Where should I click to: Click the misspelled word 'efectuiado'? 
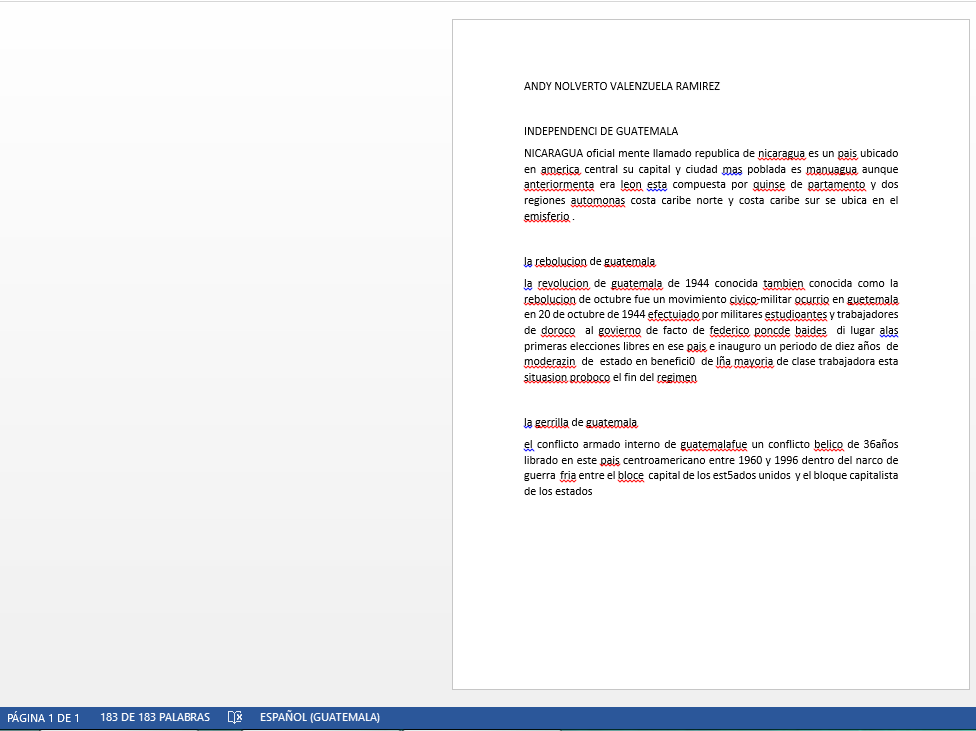(x=673, y=314)
